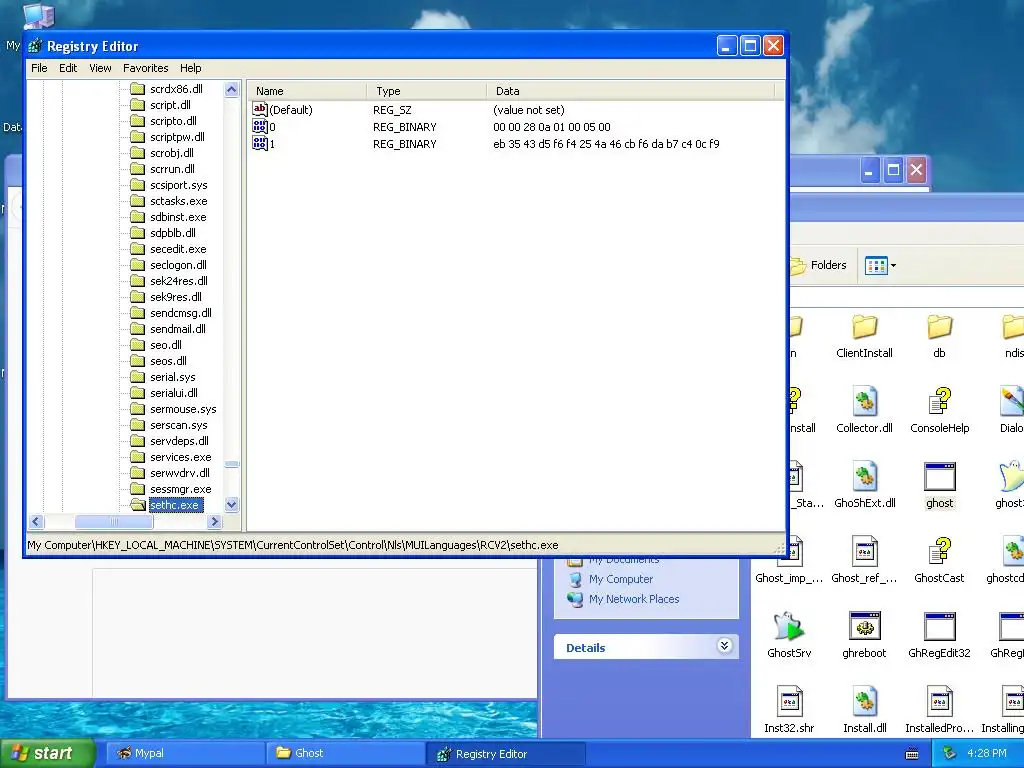Select the GhostSrv ghost icon
Viewport: 1024px width, 768px height.
point(789,627)
